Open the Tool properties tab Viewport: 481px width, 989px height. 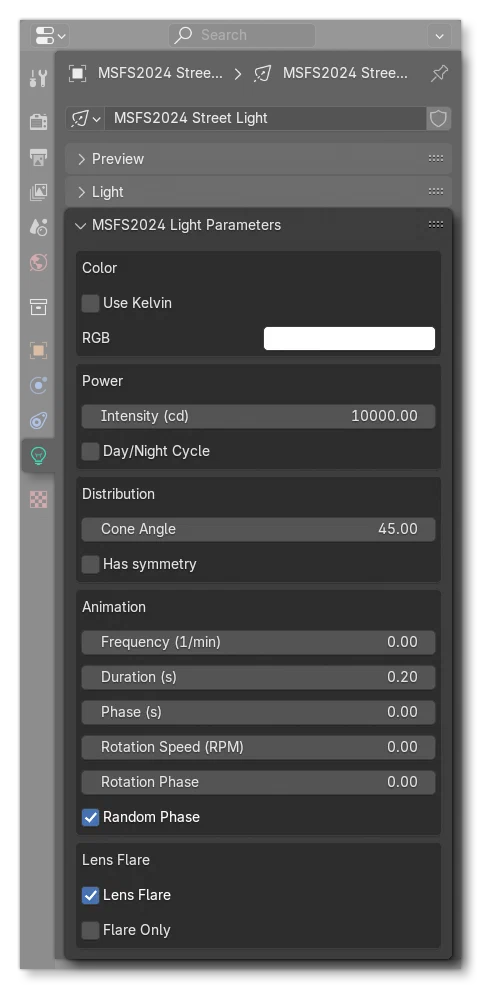pyautogui.click(x=38, y=78)
